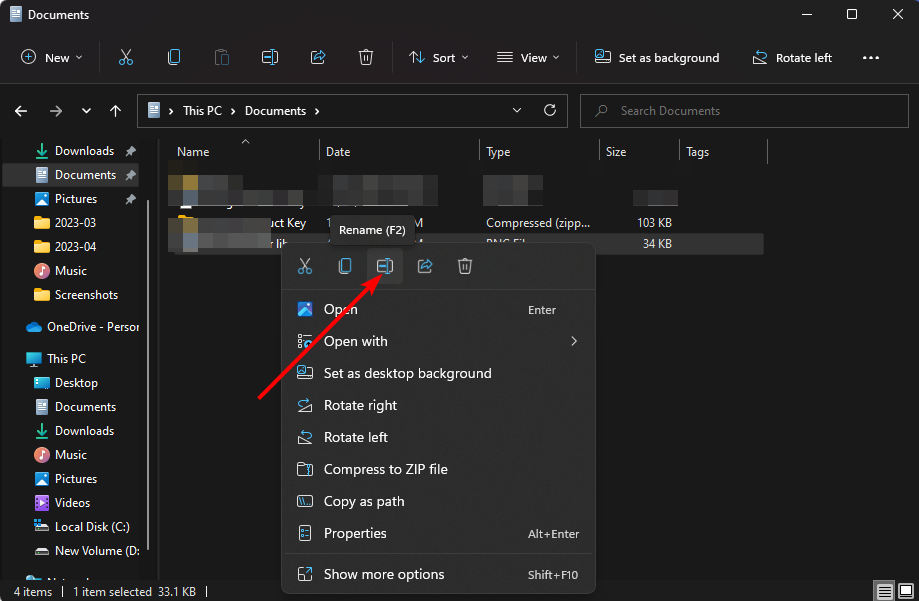
Task: Click the Copy icon in the top toolbar
Action: point(173,57)
